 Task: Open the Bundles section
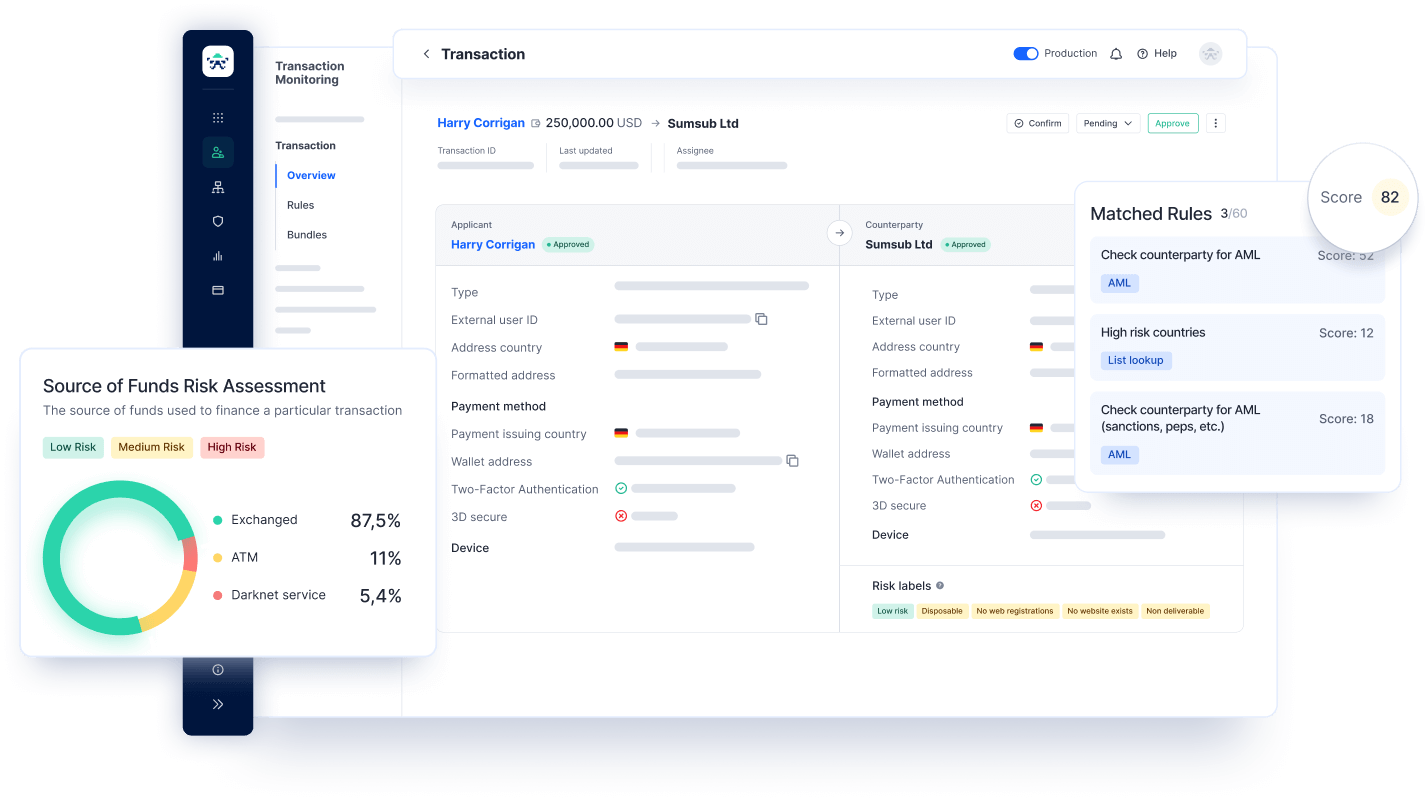click(x=307, y=235)
